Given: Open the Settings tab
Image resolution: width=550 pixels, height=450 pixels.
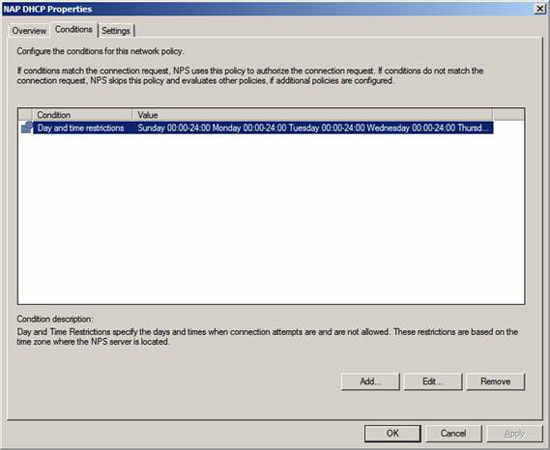Looking at the screenshot, I should (x=116, y=31).
